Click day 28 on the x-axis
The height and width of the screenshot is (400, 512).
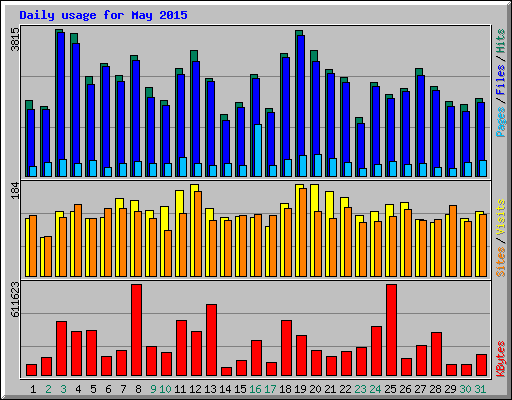click(435, 389)
